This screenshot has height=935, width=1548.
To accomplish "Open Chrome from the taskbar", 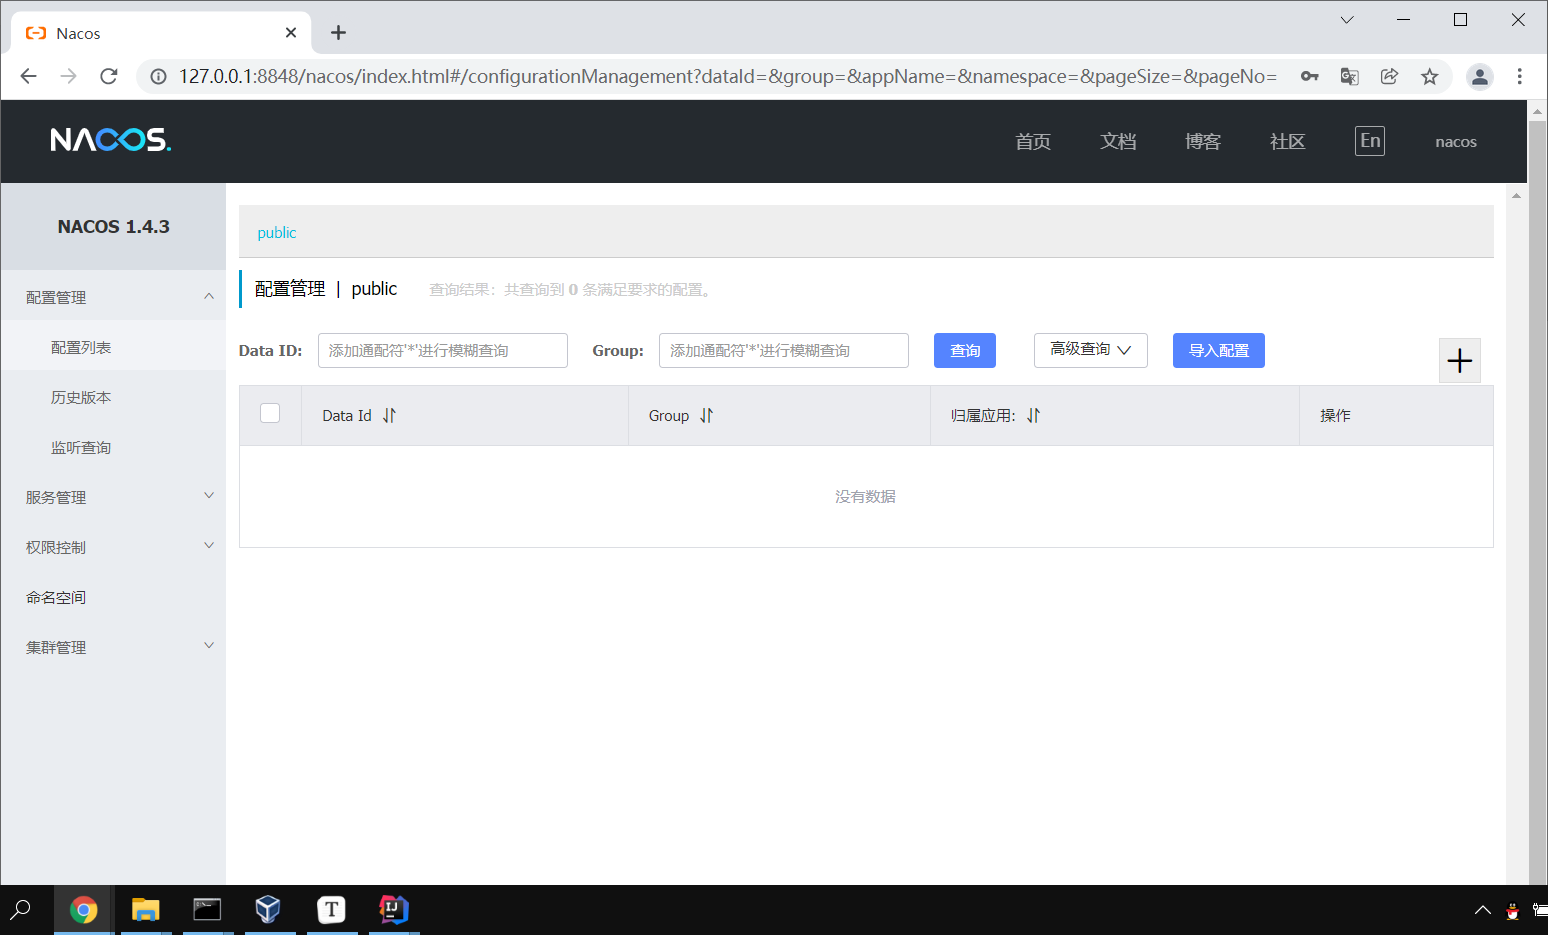I will click(84, 909).
